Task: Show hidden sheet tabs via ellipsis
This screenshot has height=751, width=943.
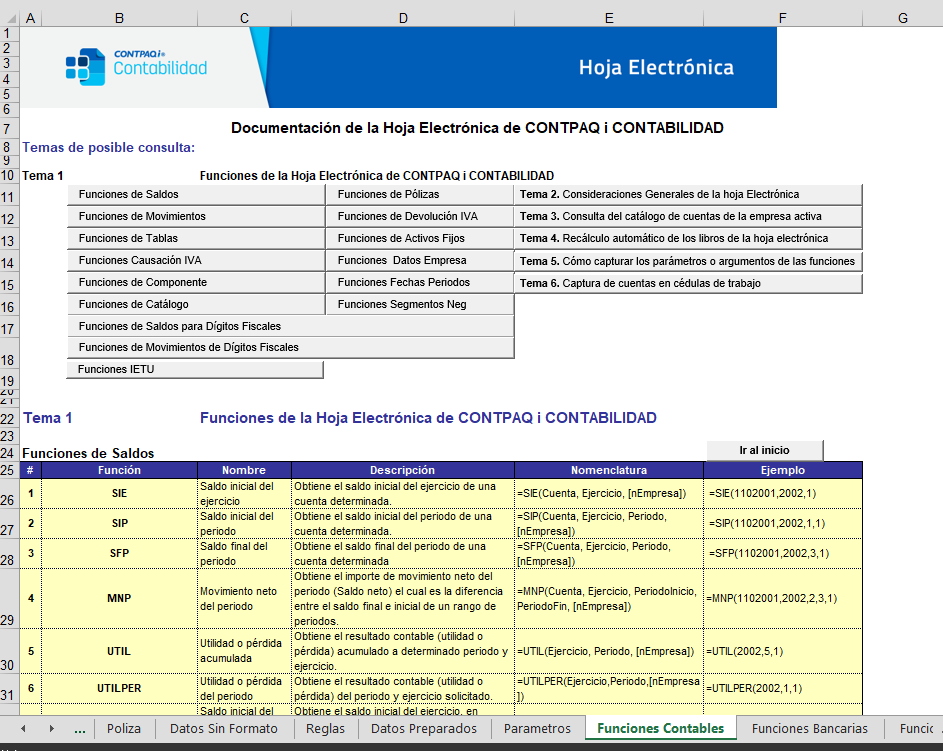Action: (79, 729)
